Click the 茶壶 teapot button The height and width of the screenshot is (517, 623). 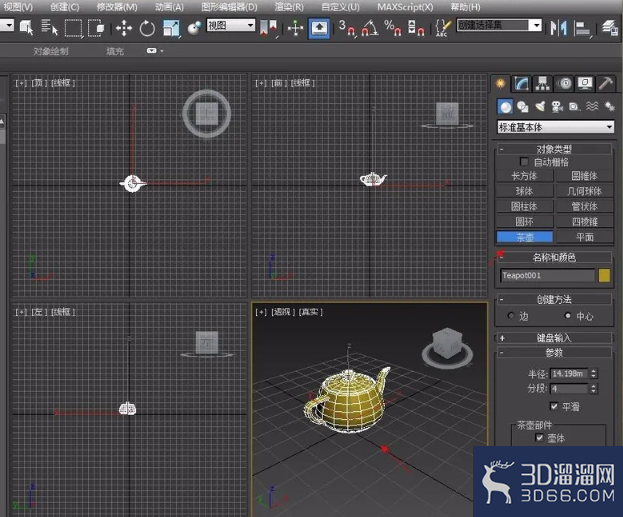tap(524, 237)
